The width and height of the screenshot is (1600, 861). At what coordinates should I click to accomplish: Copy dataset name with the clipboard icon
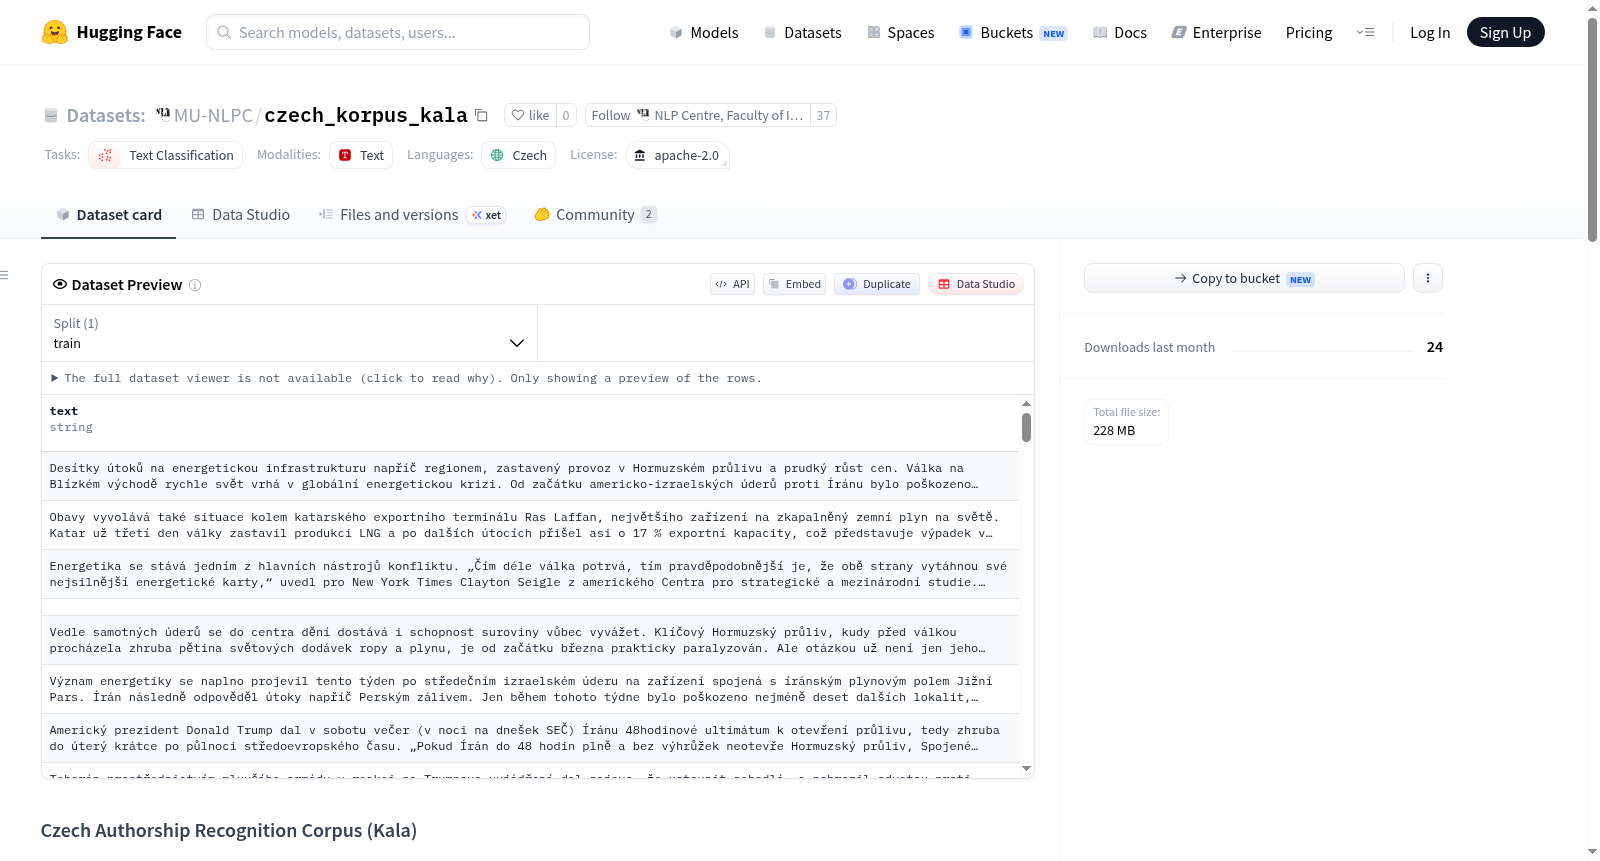coord(481,115)
